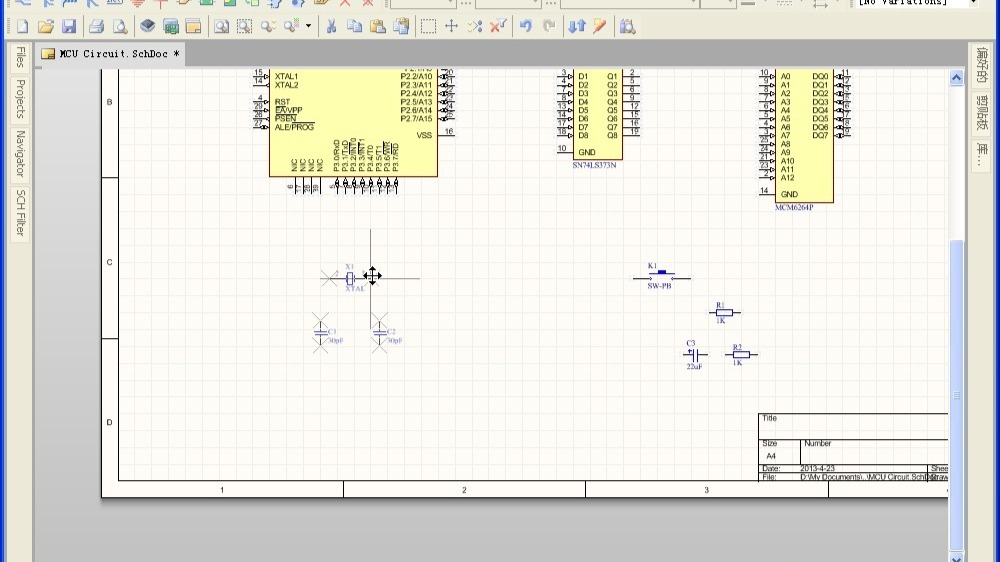Open the devices view icon
The width and height of the screenshot is (1000, 562).
[x=147, y=26]
